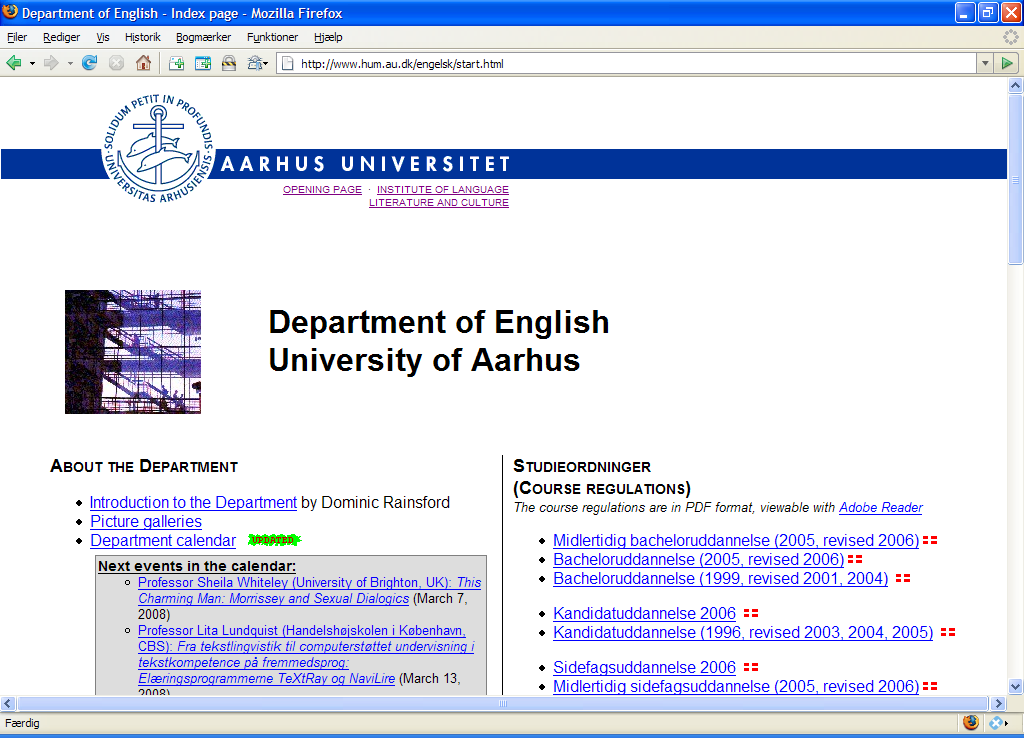Viewport: 1024px width, 738px height.
Task: Click Danish flag beside Midlertidig sidefagsuddannelse link
Action: pyautogui.click(x=930, y=686)
